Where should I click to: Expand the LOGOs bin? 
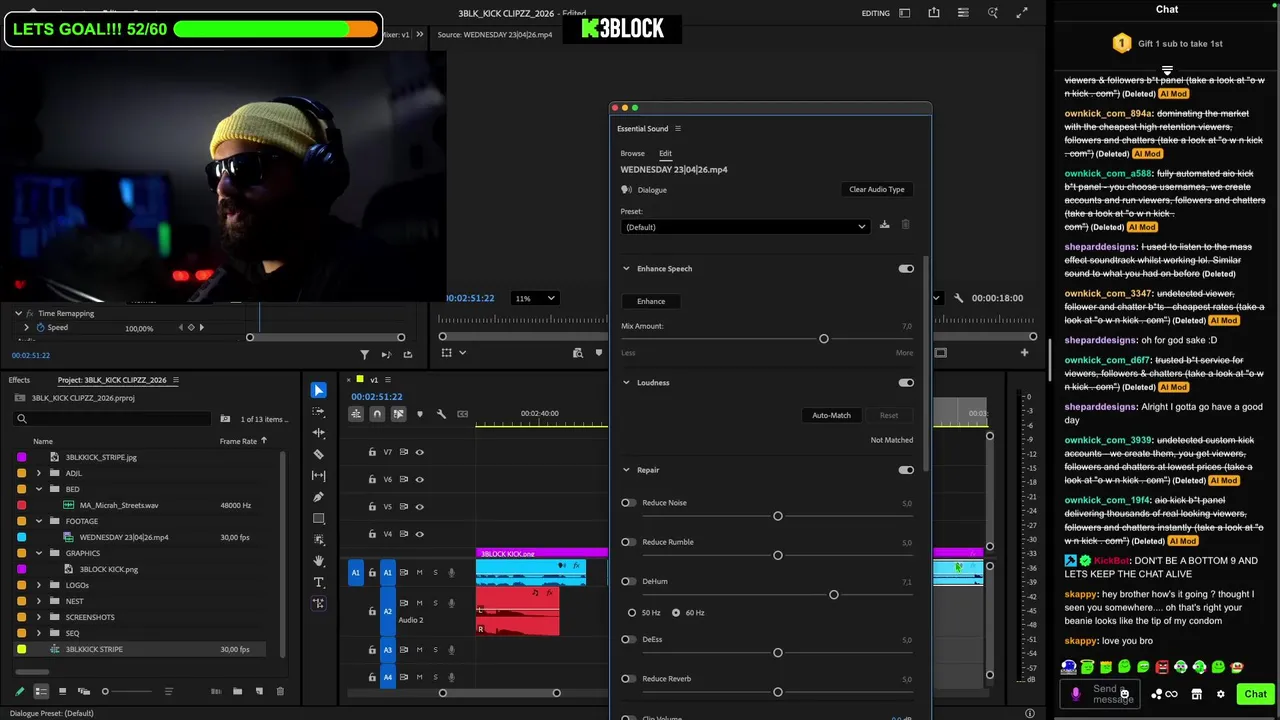pyautogui.click(x=39, y=585)
